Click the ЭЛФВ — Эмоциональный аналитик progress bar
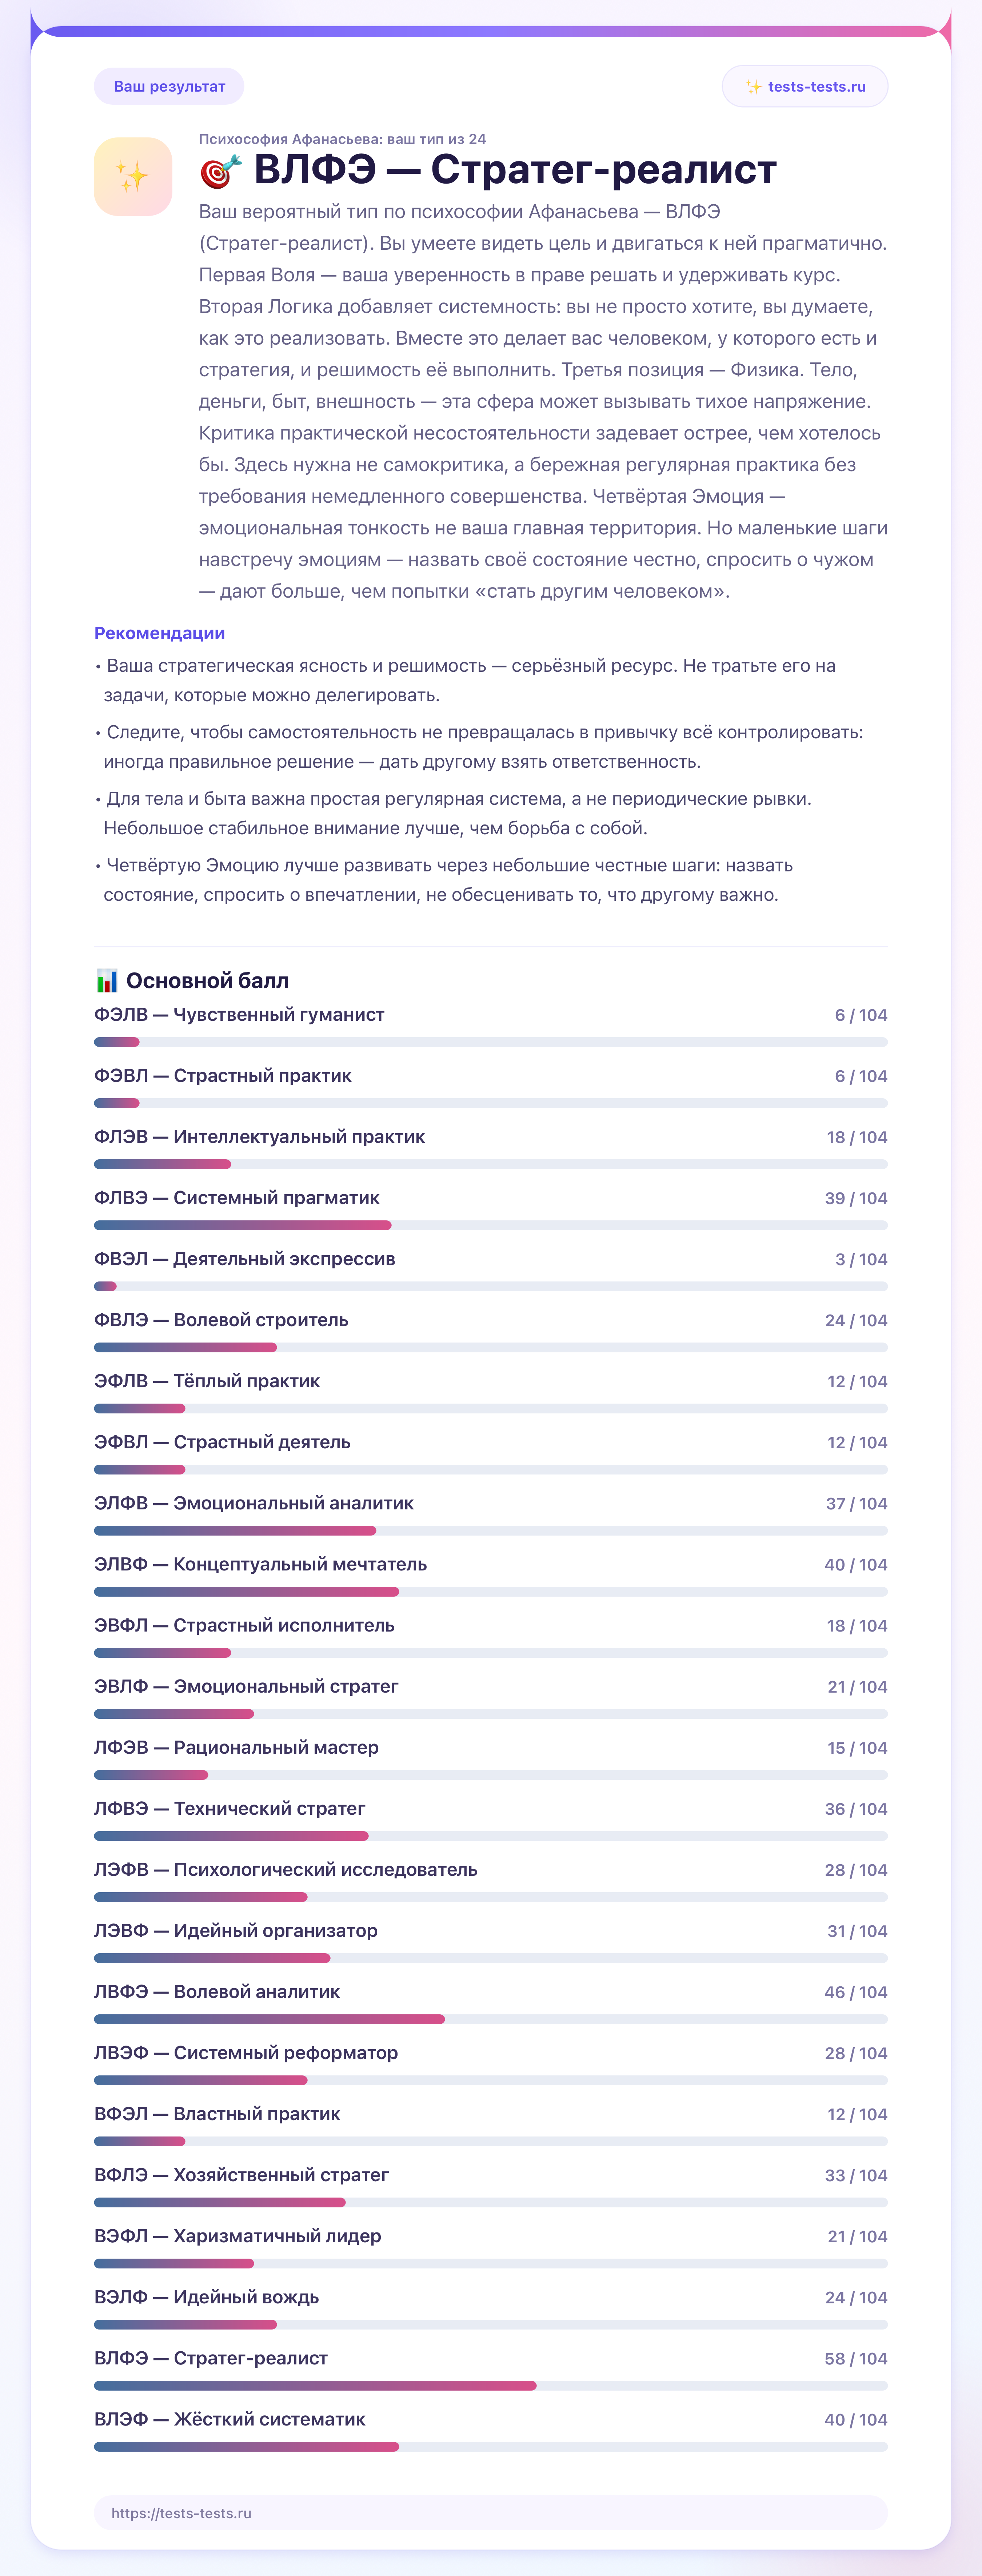This screenshot has height=2576, width=982. click(491, 1530)
